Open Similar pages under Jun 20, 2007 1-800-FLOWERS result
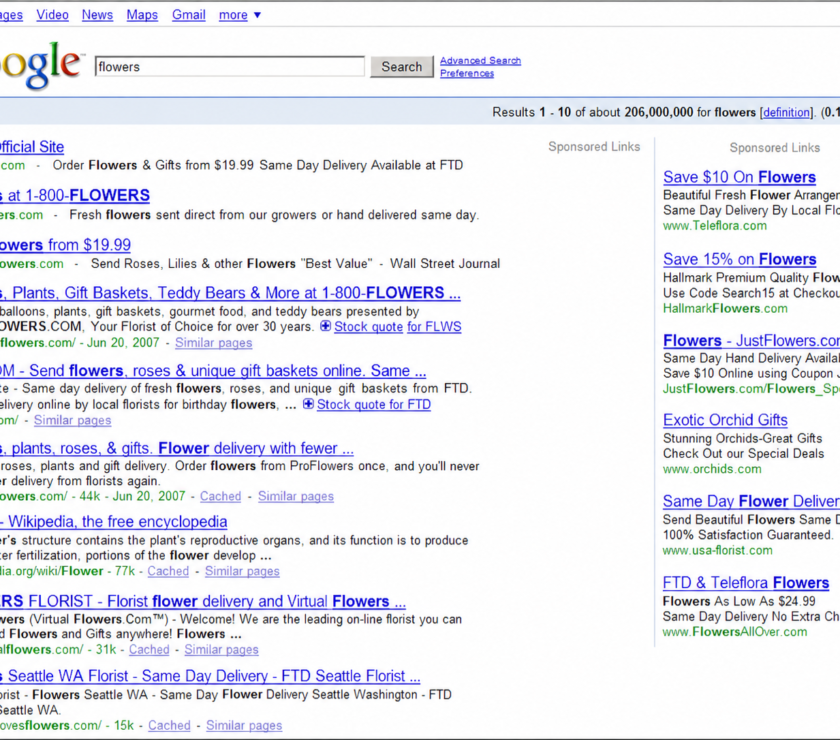Screen dimensions: 840x740 [214, 342]
